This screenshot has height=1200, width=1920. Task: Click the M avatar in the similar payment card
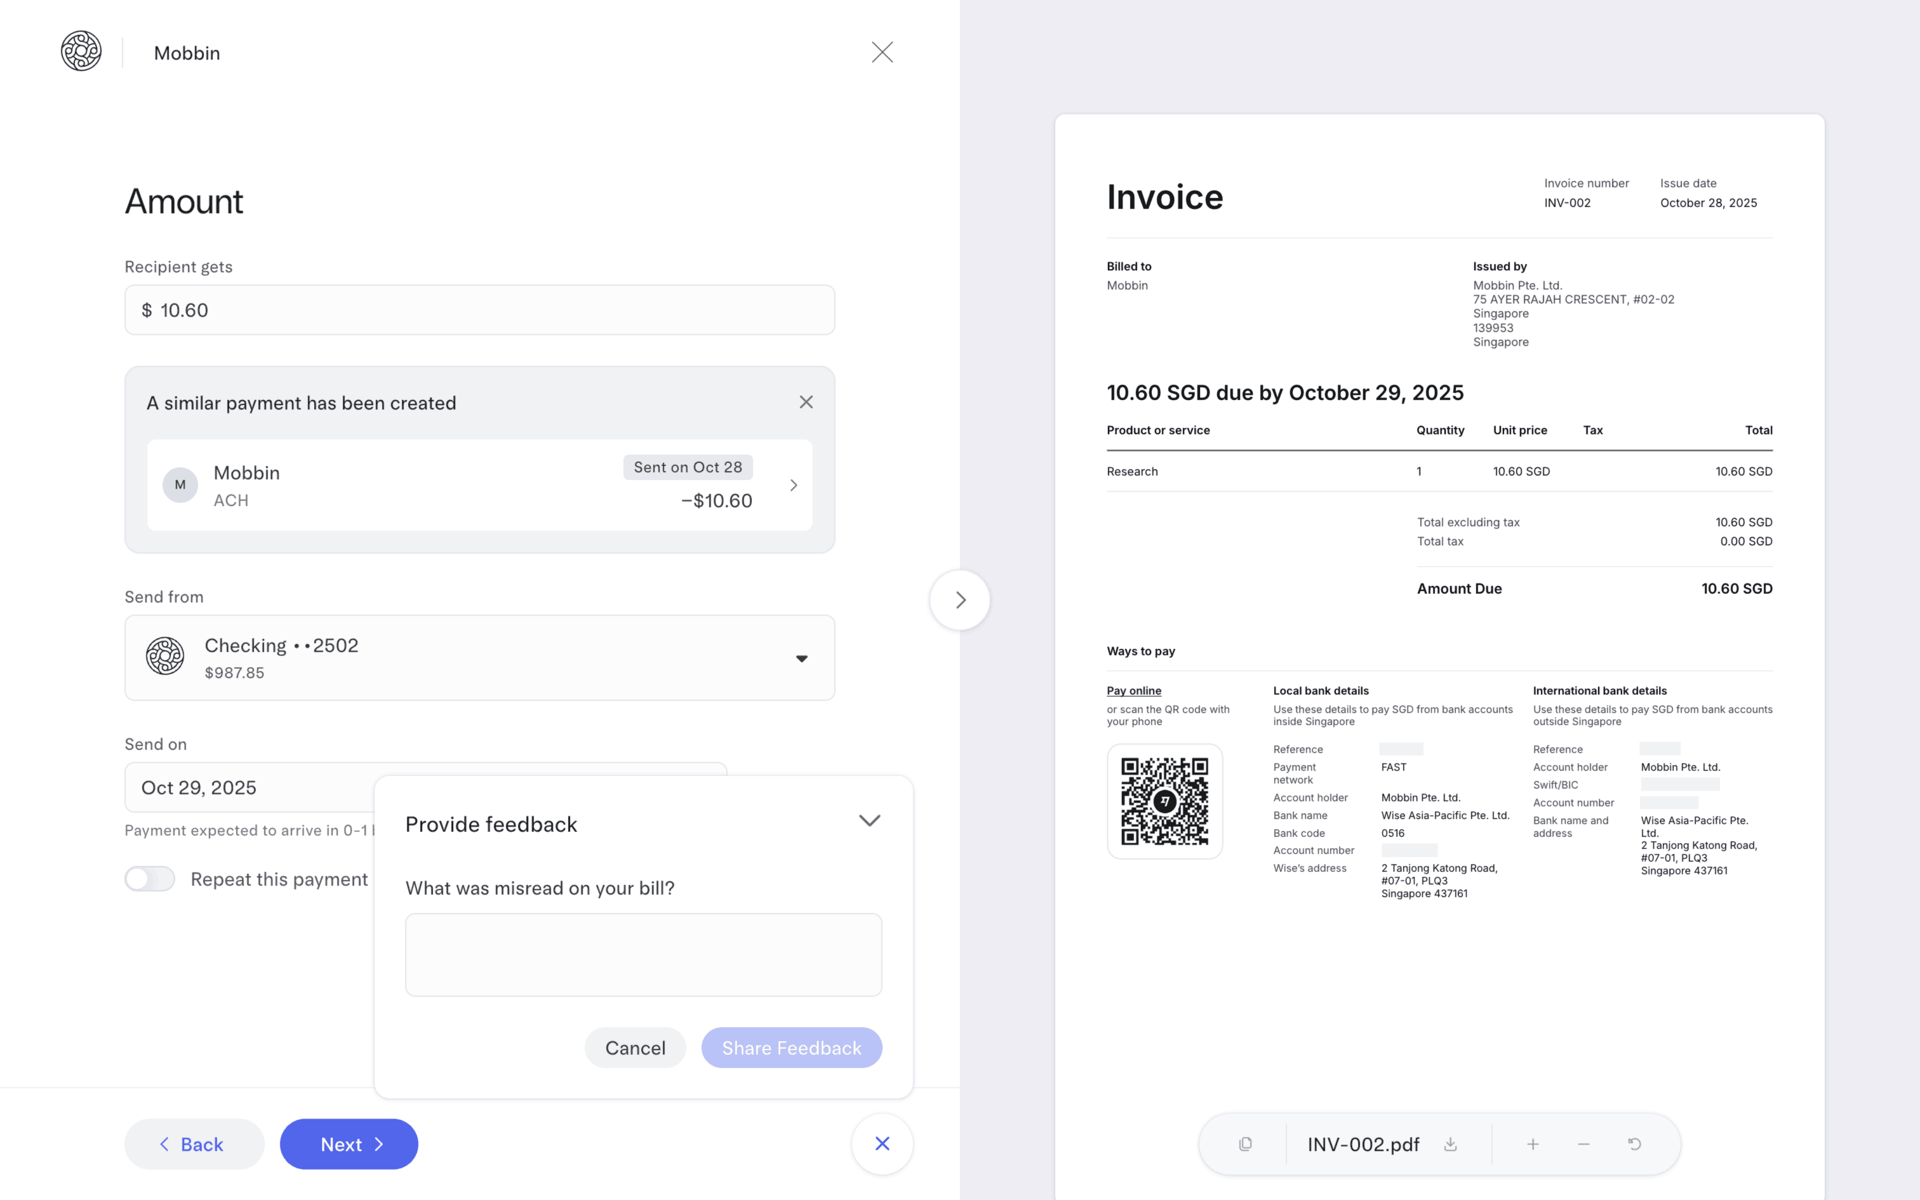click(x=180, y=485)
